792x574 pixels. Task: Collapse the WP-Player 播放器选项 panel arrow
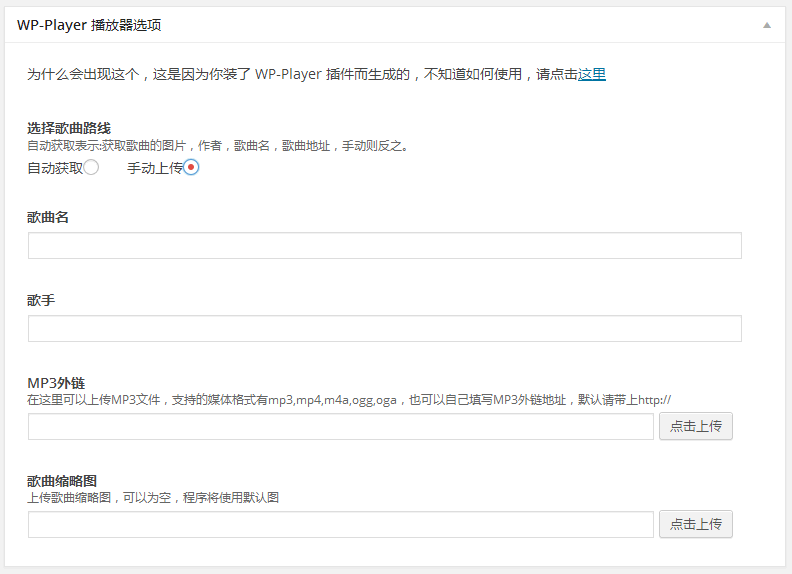(767, 25)
